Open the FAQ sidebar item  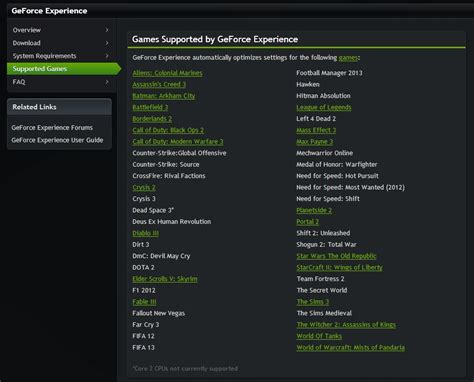click(62, 82)
